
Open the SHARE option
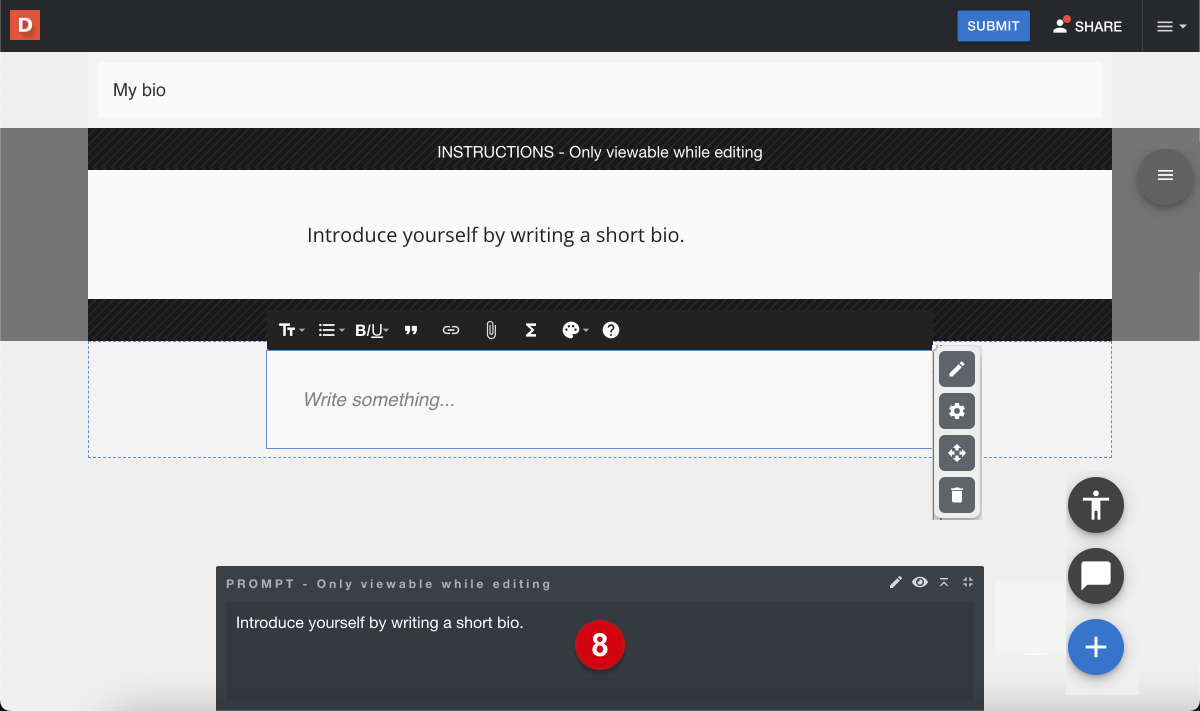coord(1087,26)
